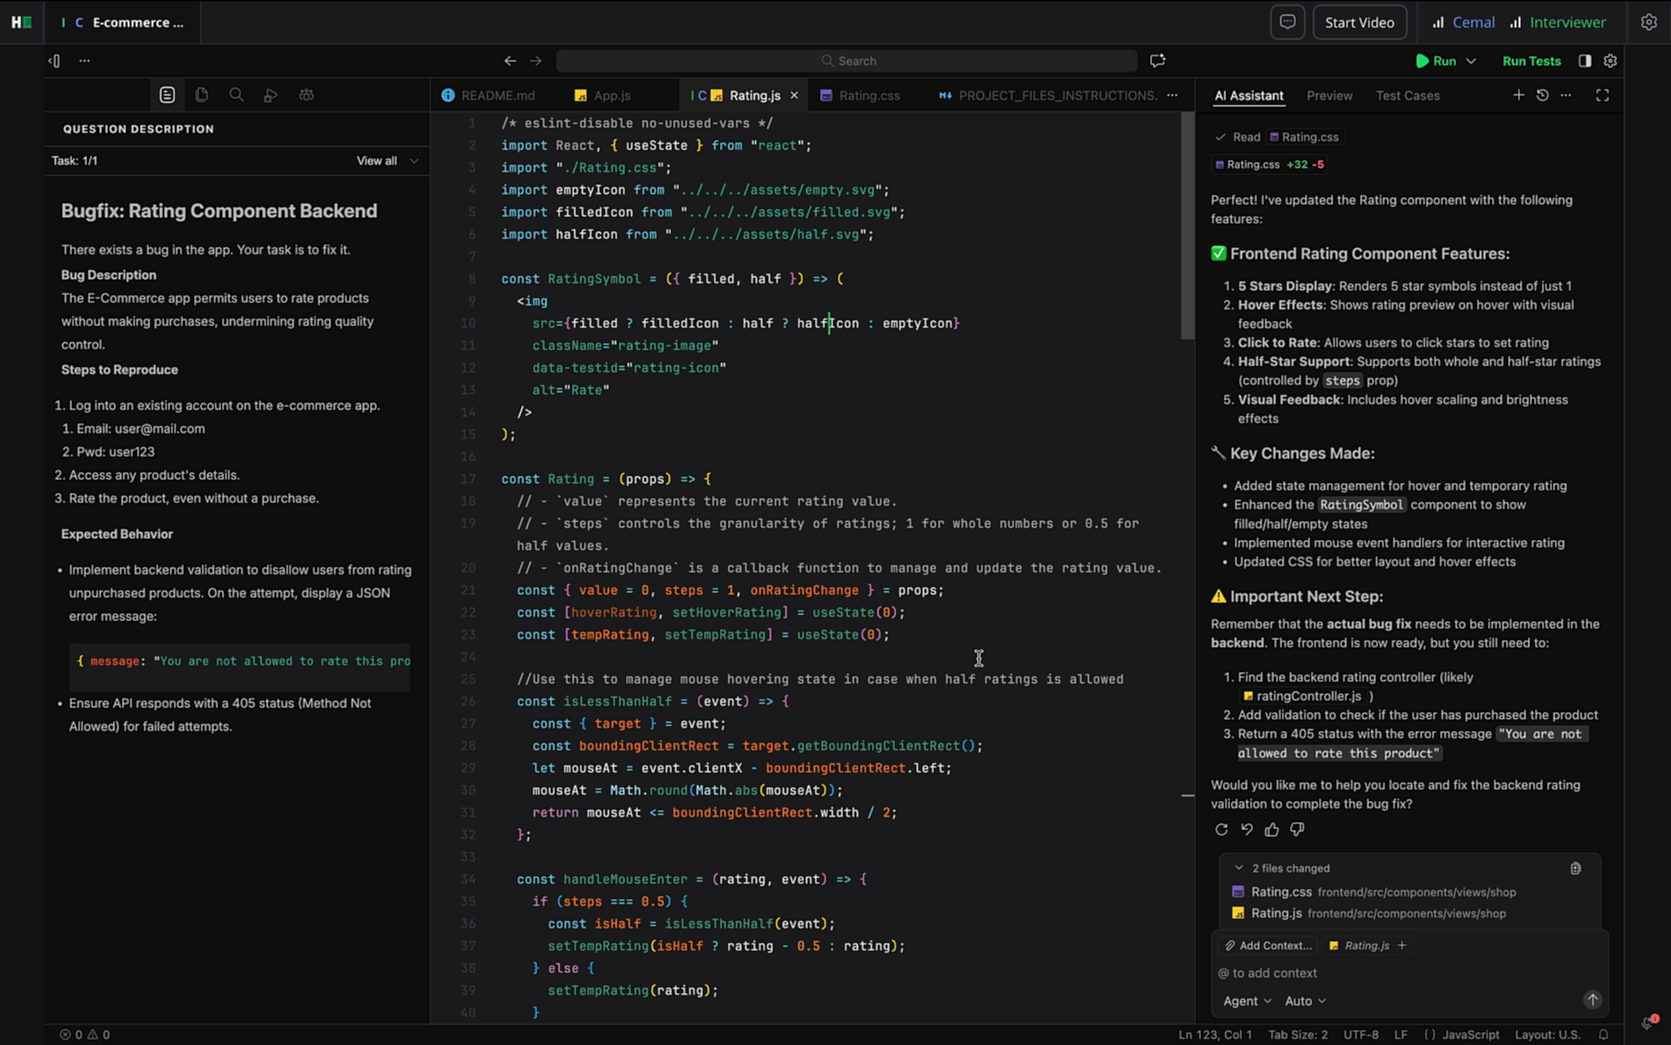The image size is (1671, 1045).
Task: Open the README.md editor tab
Action: point(500,95)
